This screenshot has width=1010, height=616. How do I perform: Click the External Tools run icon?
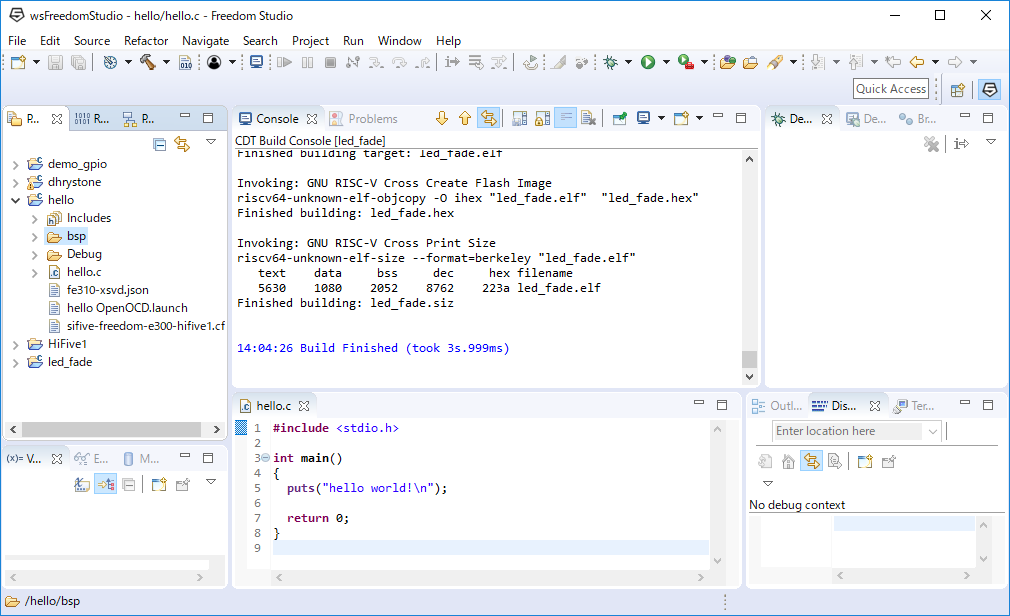pos(686,63)
